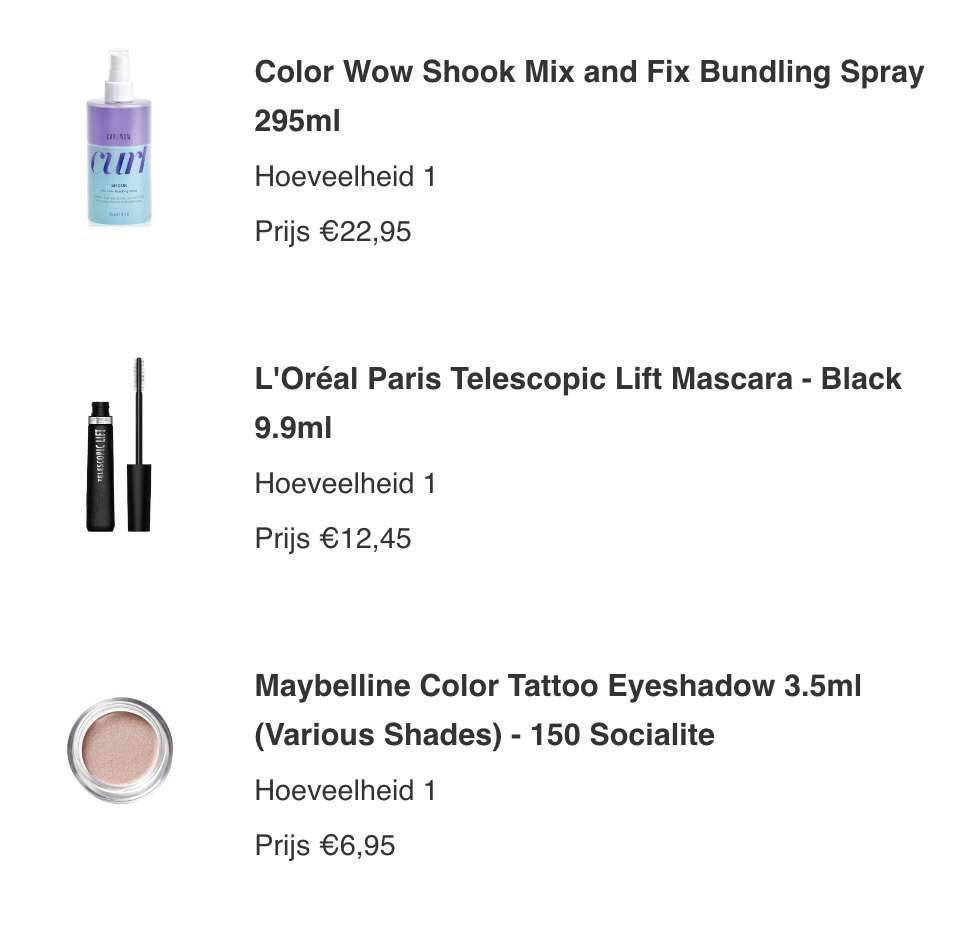This screenshot has width=974, height=930.
Task: Open L'Oréal Paris Telescopic Lift Mascara title
Action: pyautogui.click(x=578, y=379)
